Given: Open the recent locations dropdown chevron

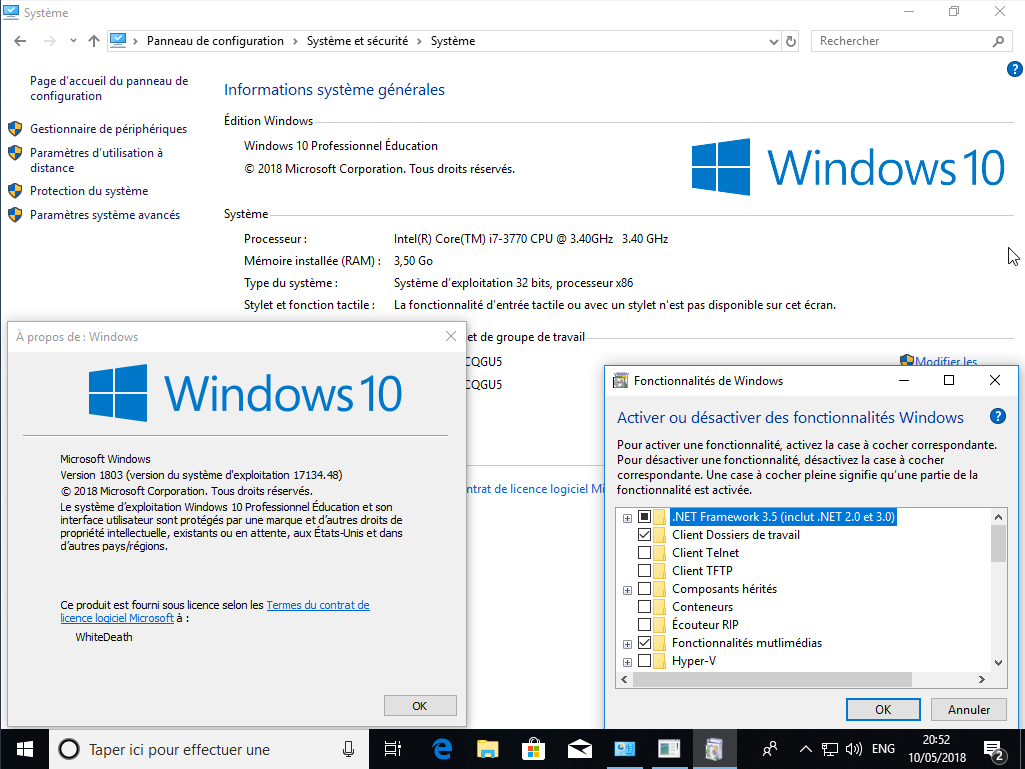Looking at the screenshot, I should (73, 41).
